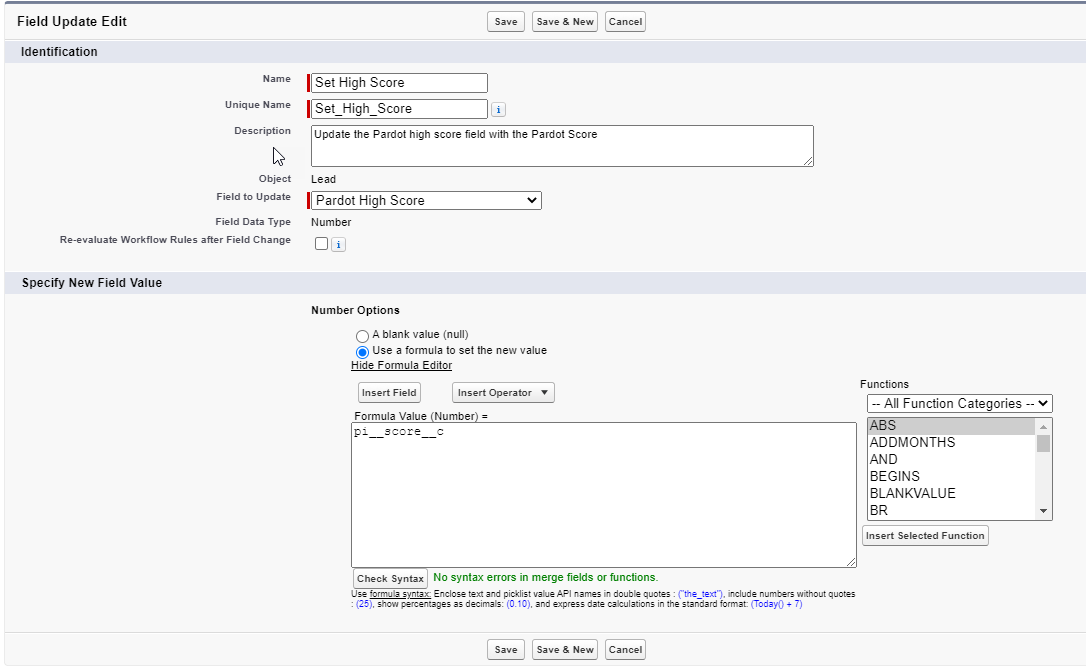The image size is (1086, 669).
Task: Click Insert Field button
Action: pyautogui.click(x=390, y=393)
